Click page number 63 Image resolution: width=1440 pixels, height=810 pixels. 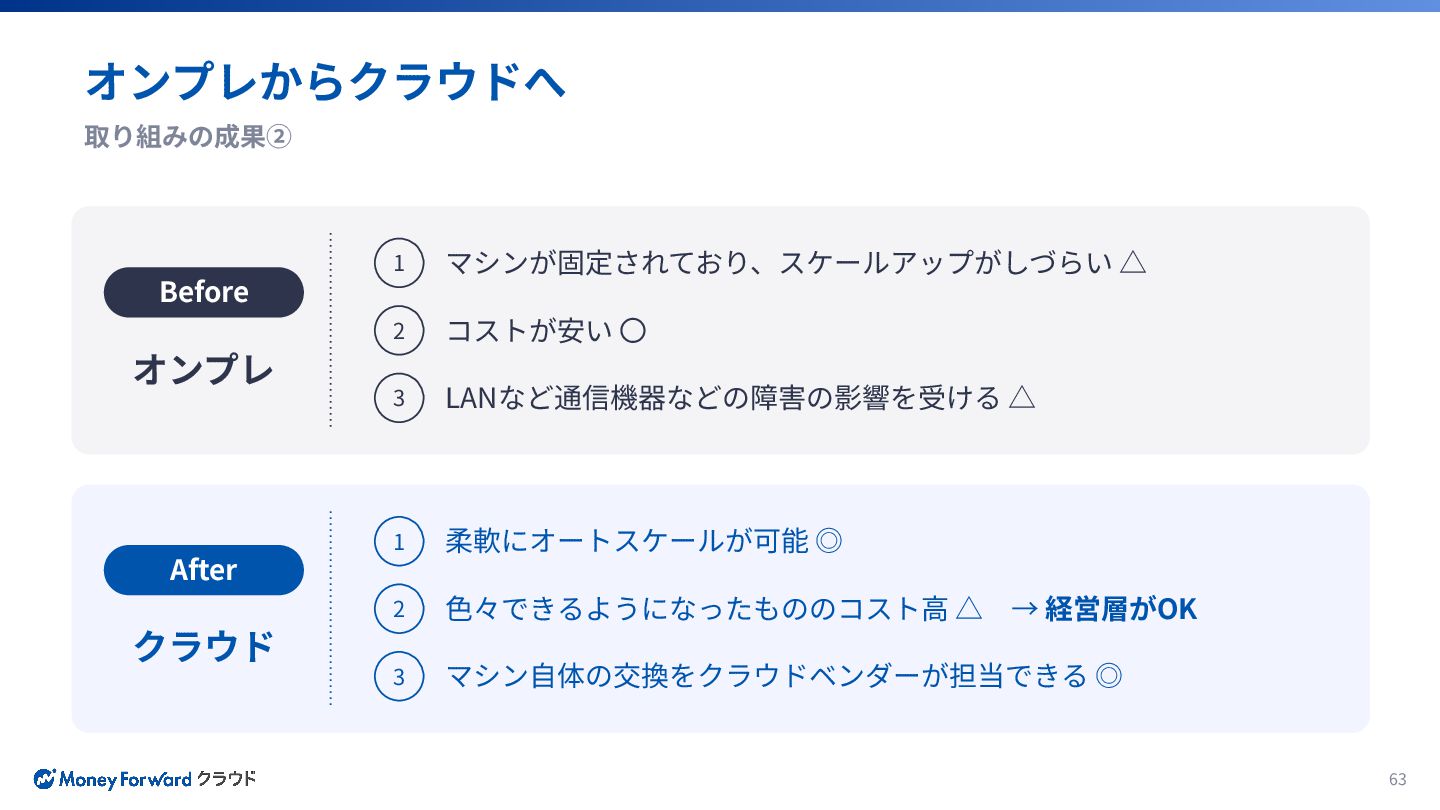[1397, 779]
